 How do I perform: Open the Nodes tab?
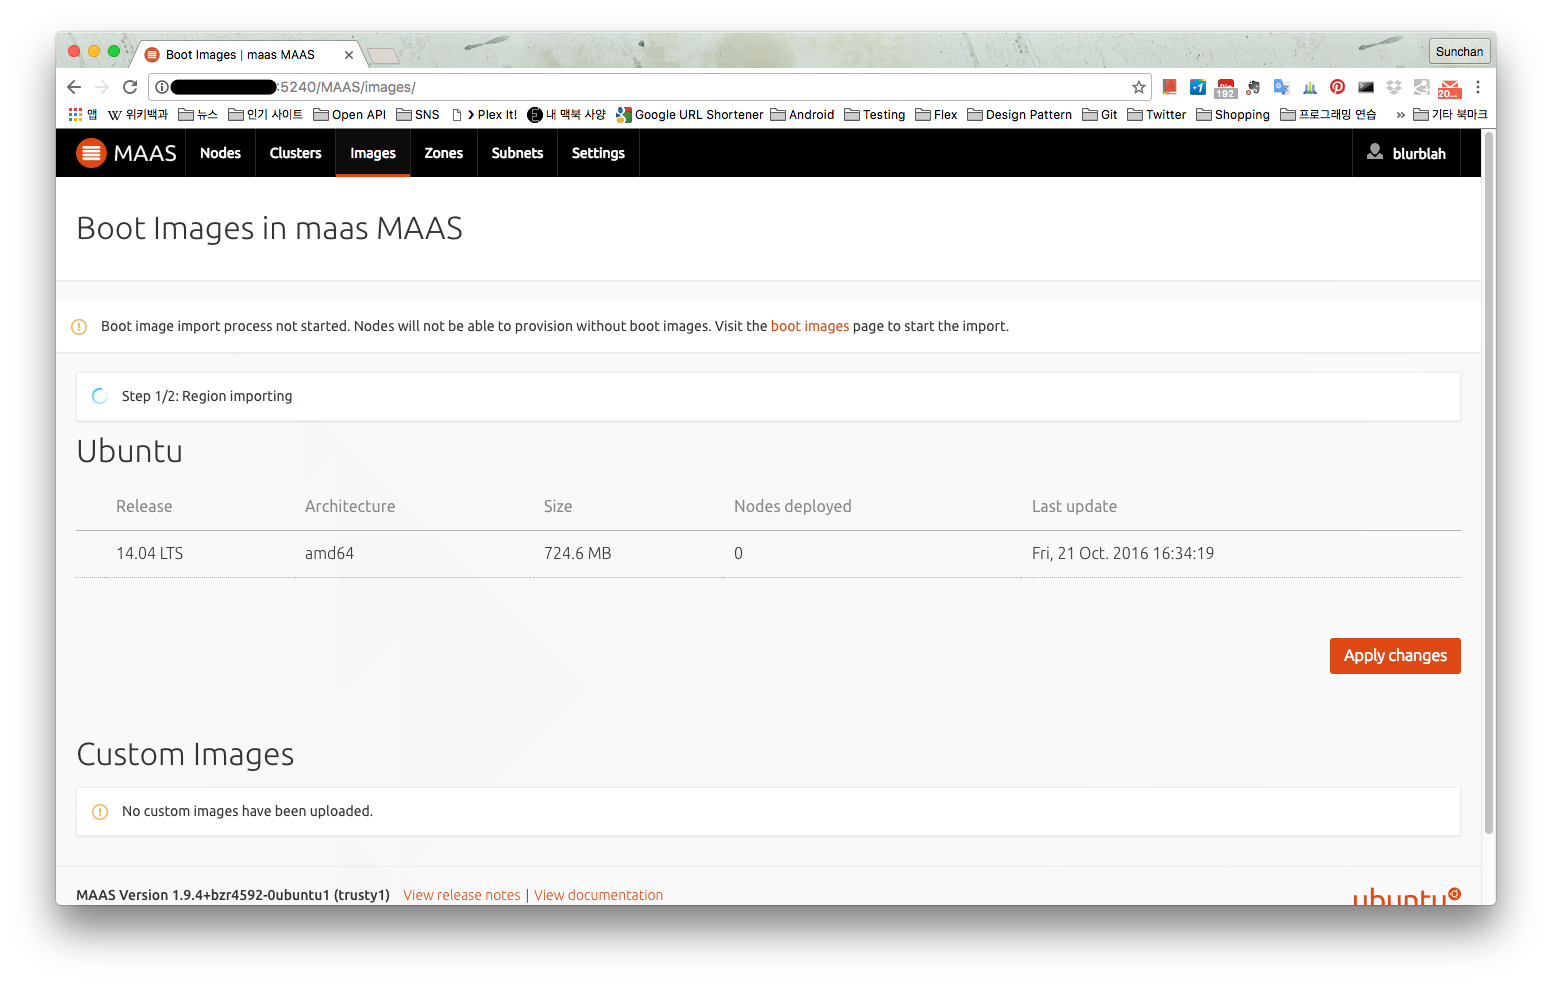[x=220, y=153]
